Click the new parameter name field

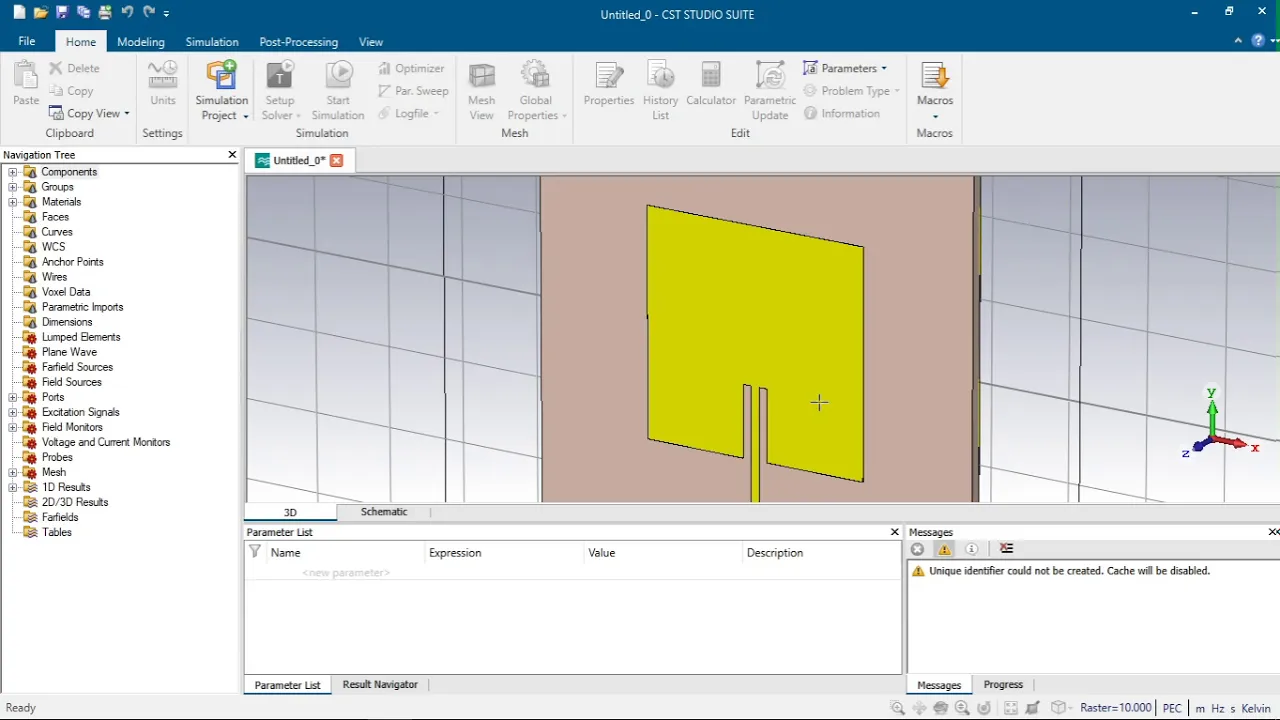346,573
